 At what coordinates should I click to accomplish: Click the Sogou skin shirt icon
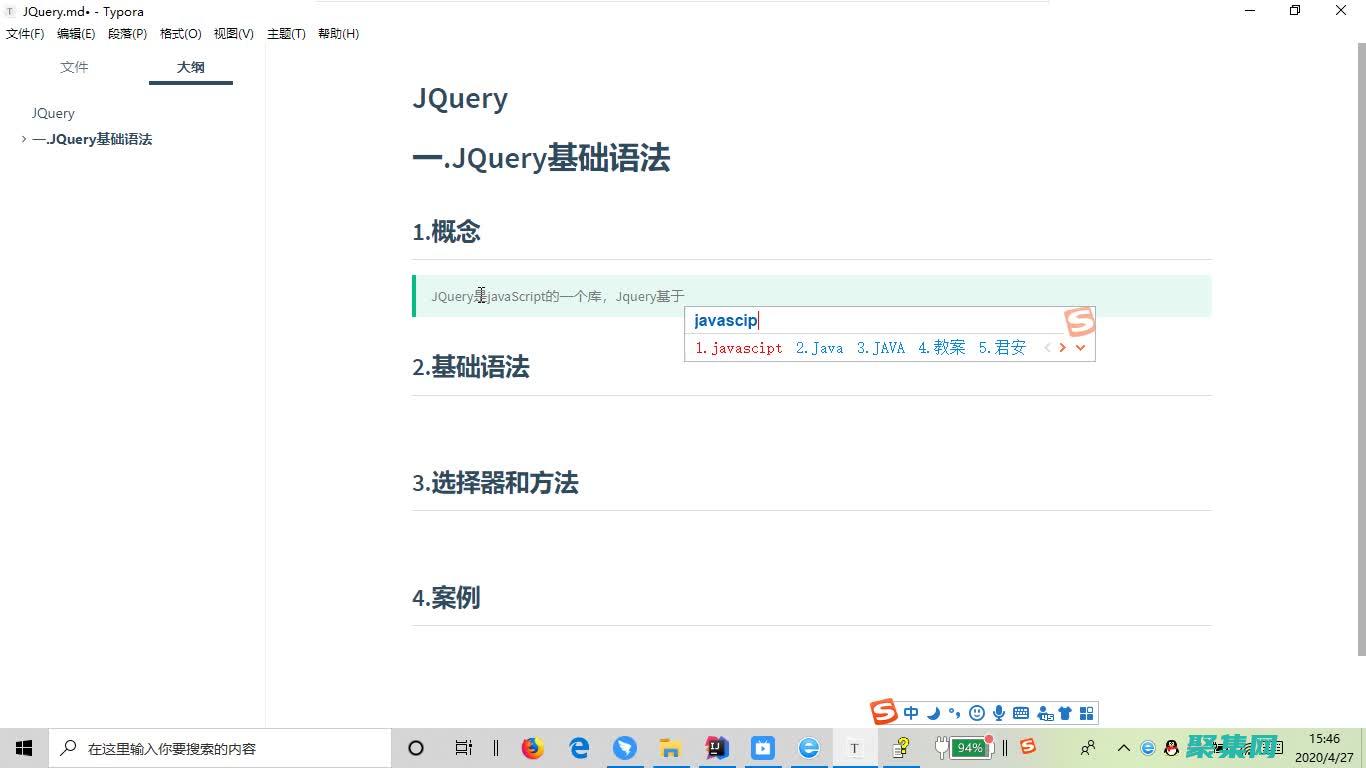click(1065, 713)
